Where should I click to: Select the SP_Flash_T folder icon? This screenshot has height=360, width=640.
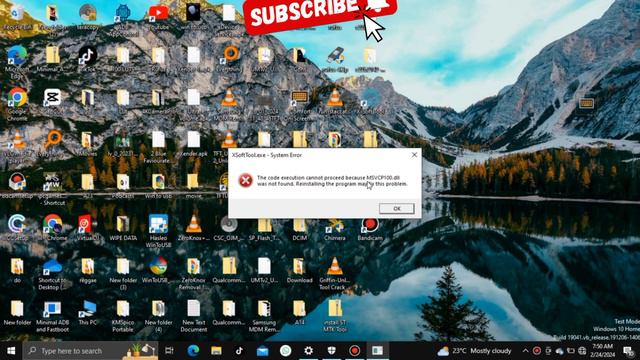(264, 228)
